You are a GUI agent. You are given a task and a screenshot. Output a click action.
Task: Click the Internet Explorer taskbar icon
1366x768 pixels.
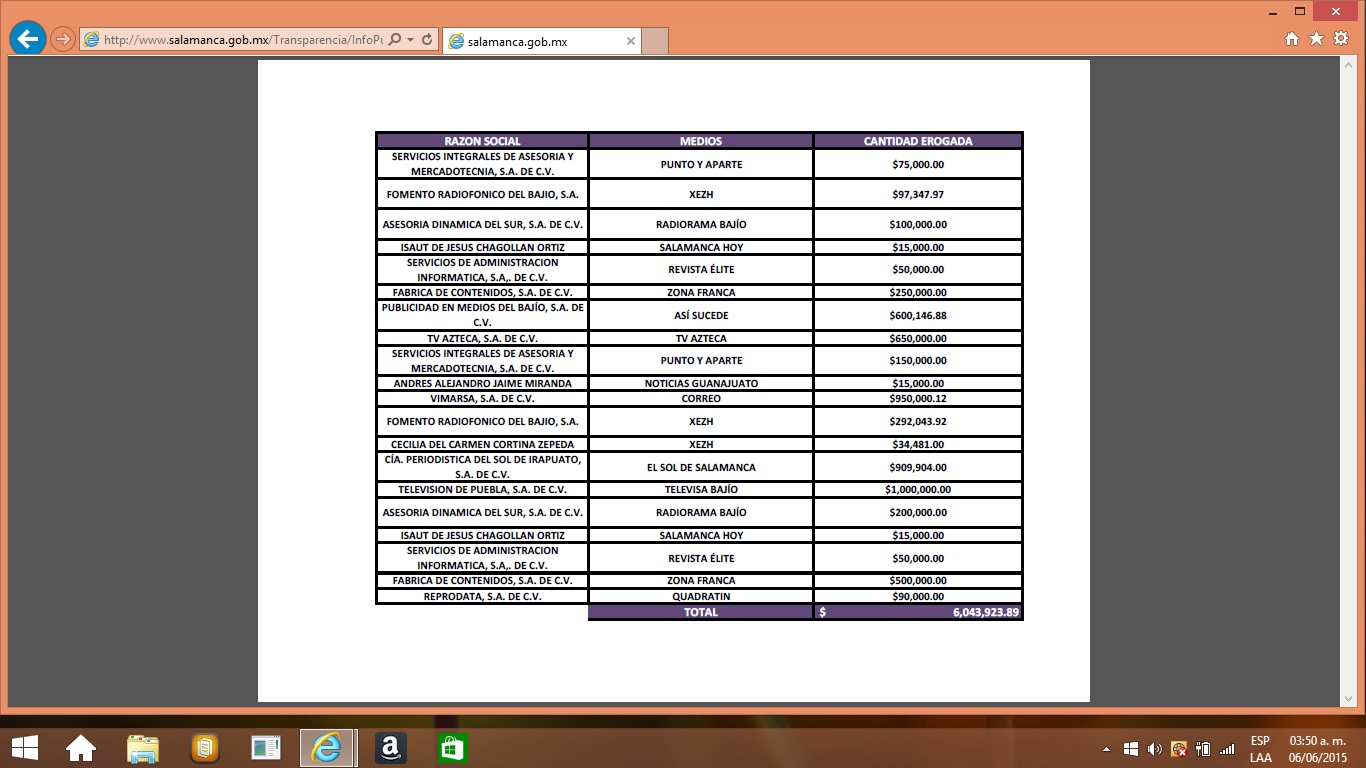(327, 748)
